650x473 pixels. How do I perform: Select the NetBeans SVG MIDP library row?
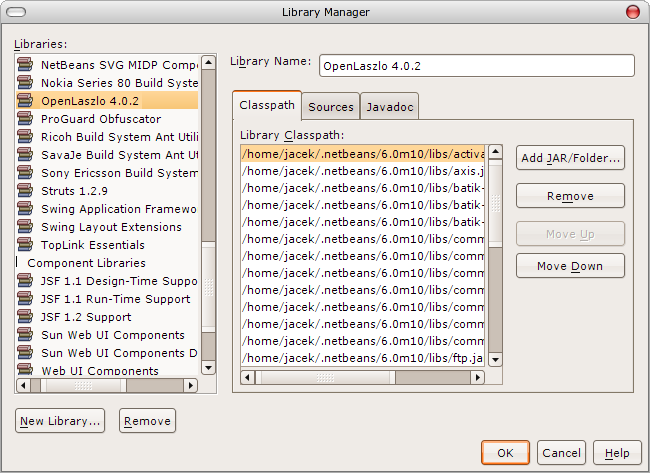[x=107, y=65]
